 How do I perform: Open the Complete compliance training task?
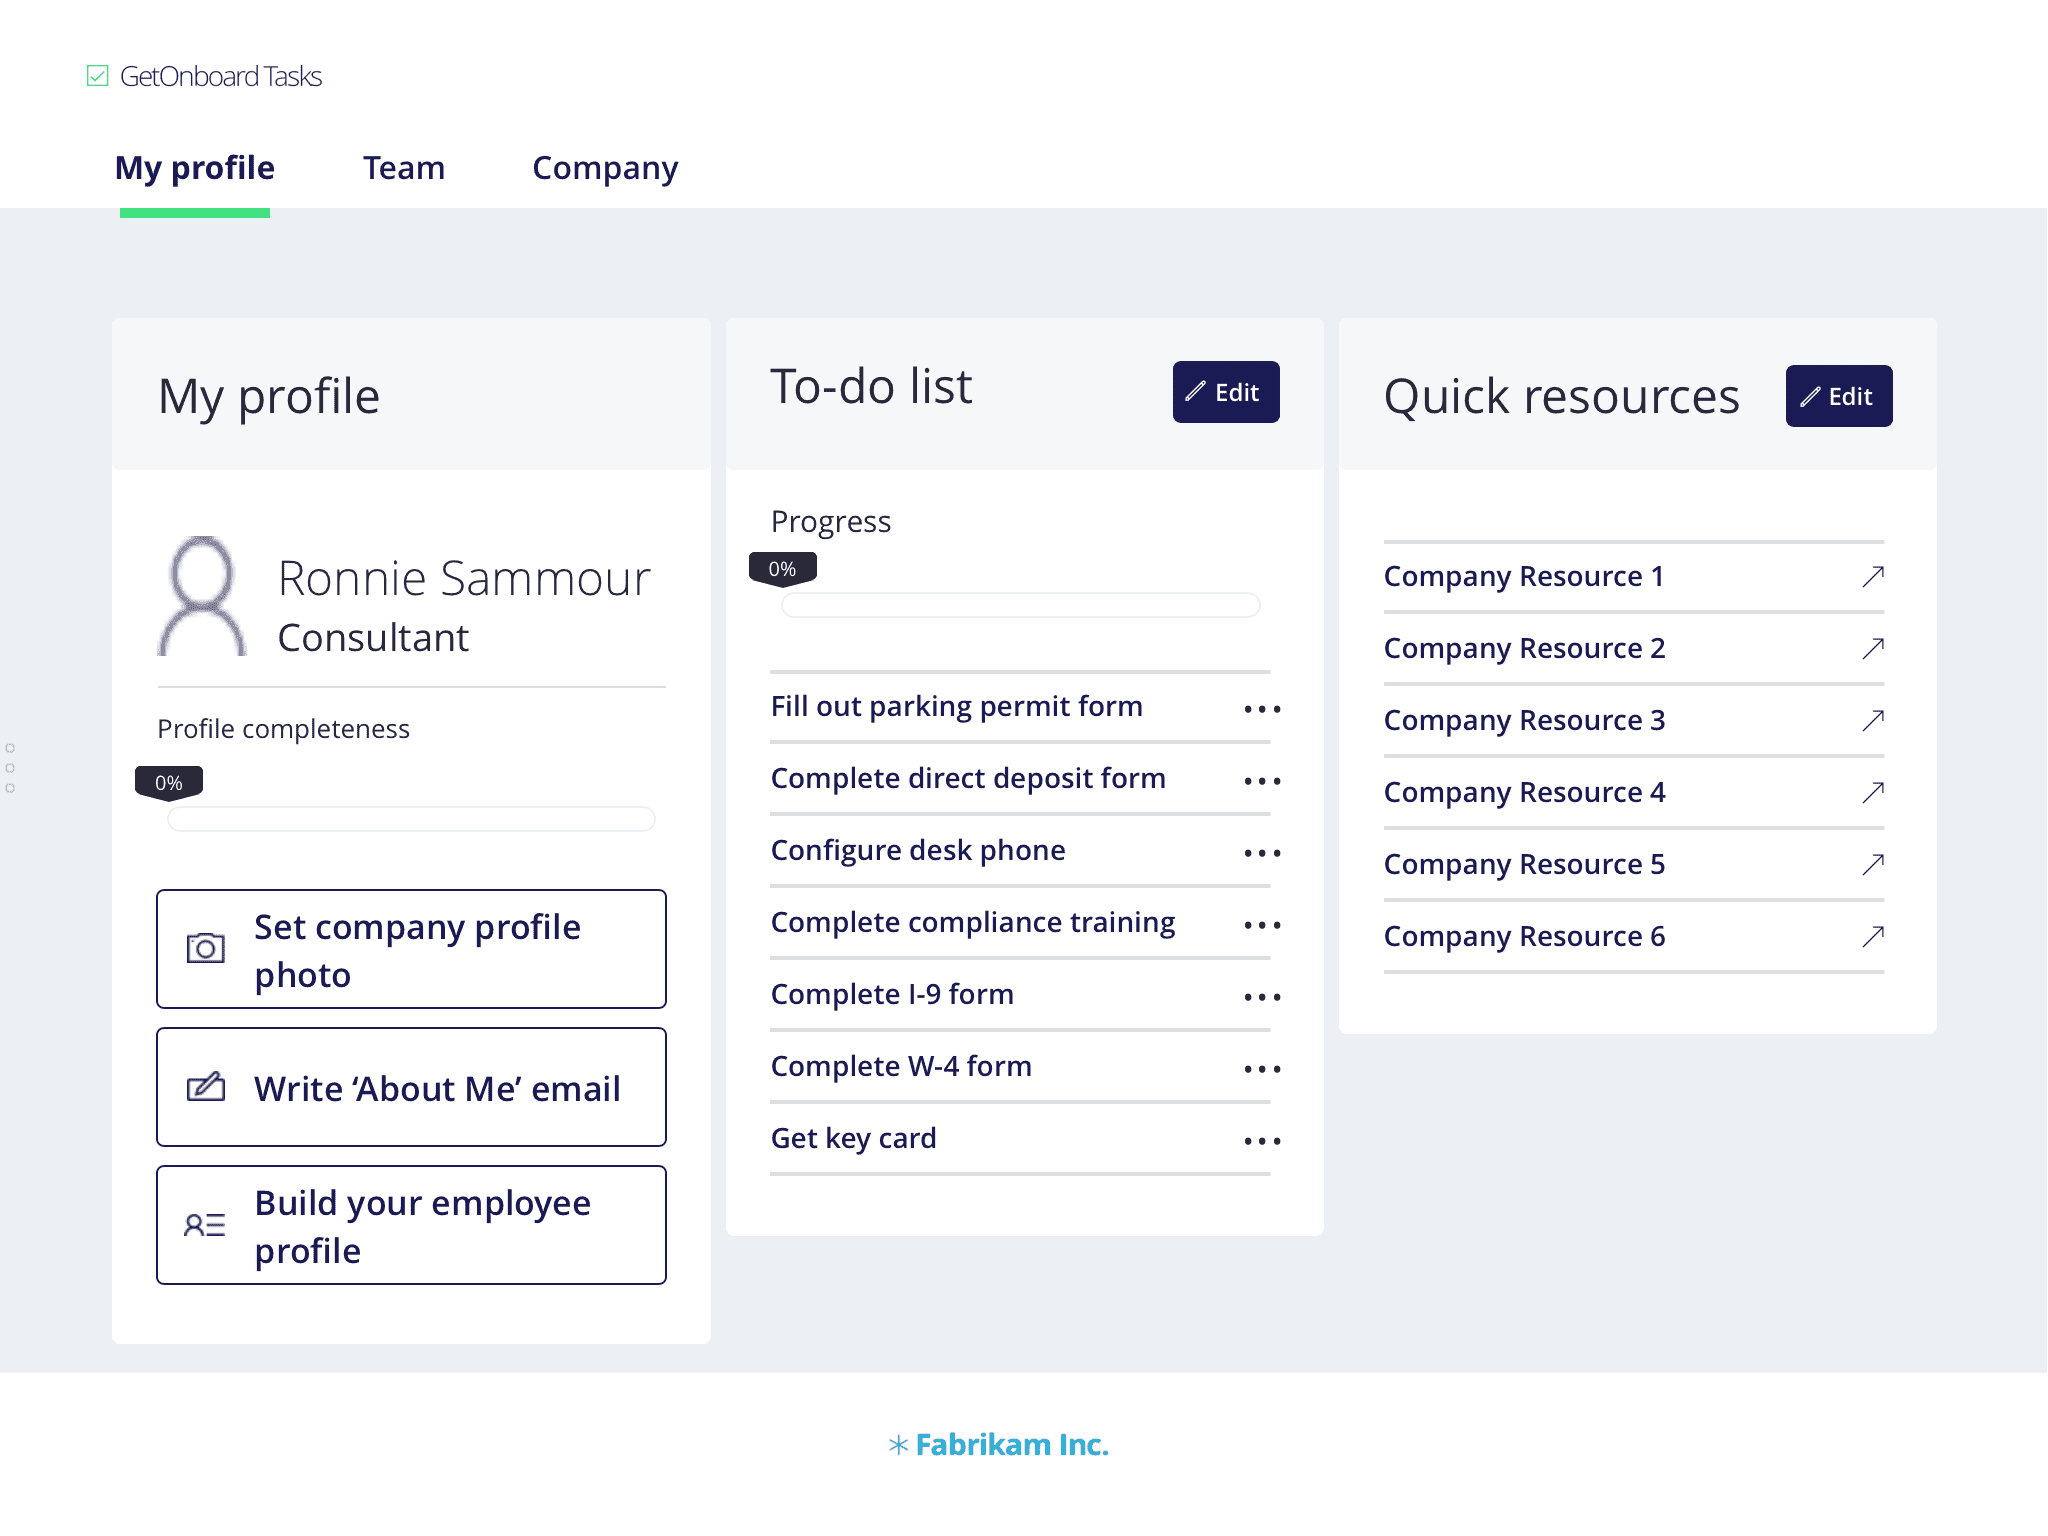pyautogui.click(x=973, y=922)
